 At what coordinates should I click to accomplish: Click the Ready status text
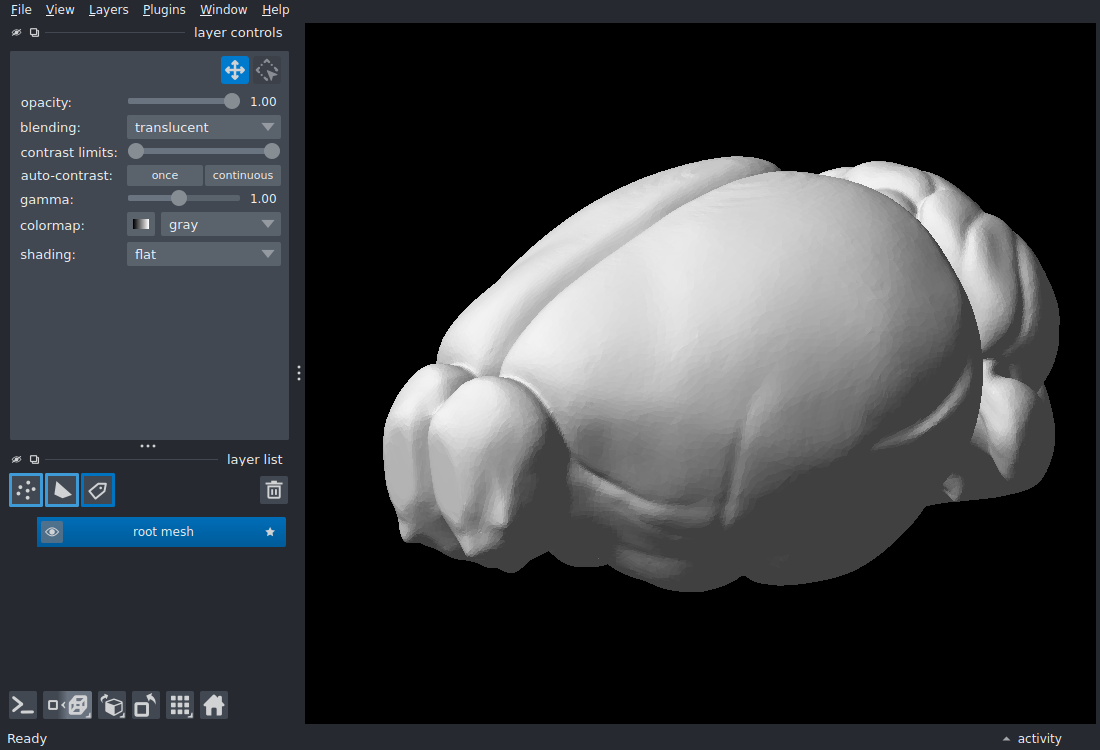pos(27,739)
